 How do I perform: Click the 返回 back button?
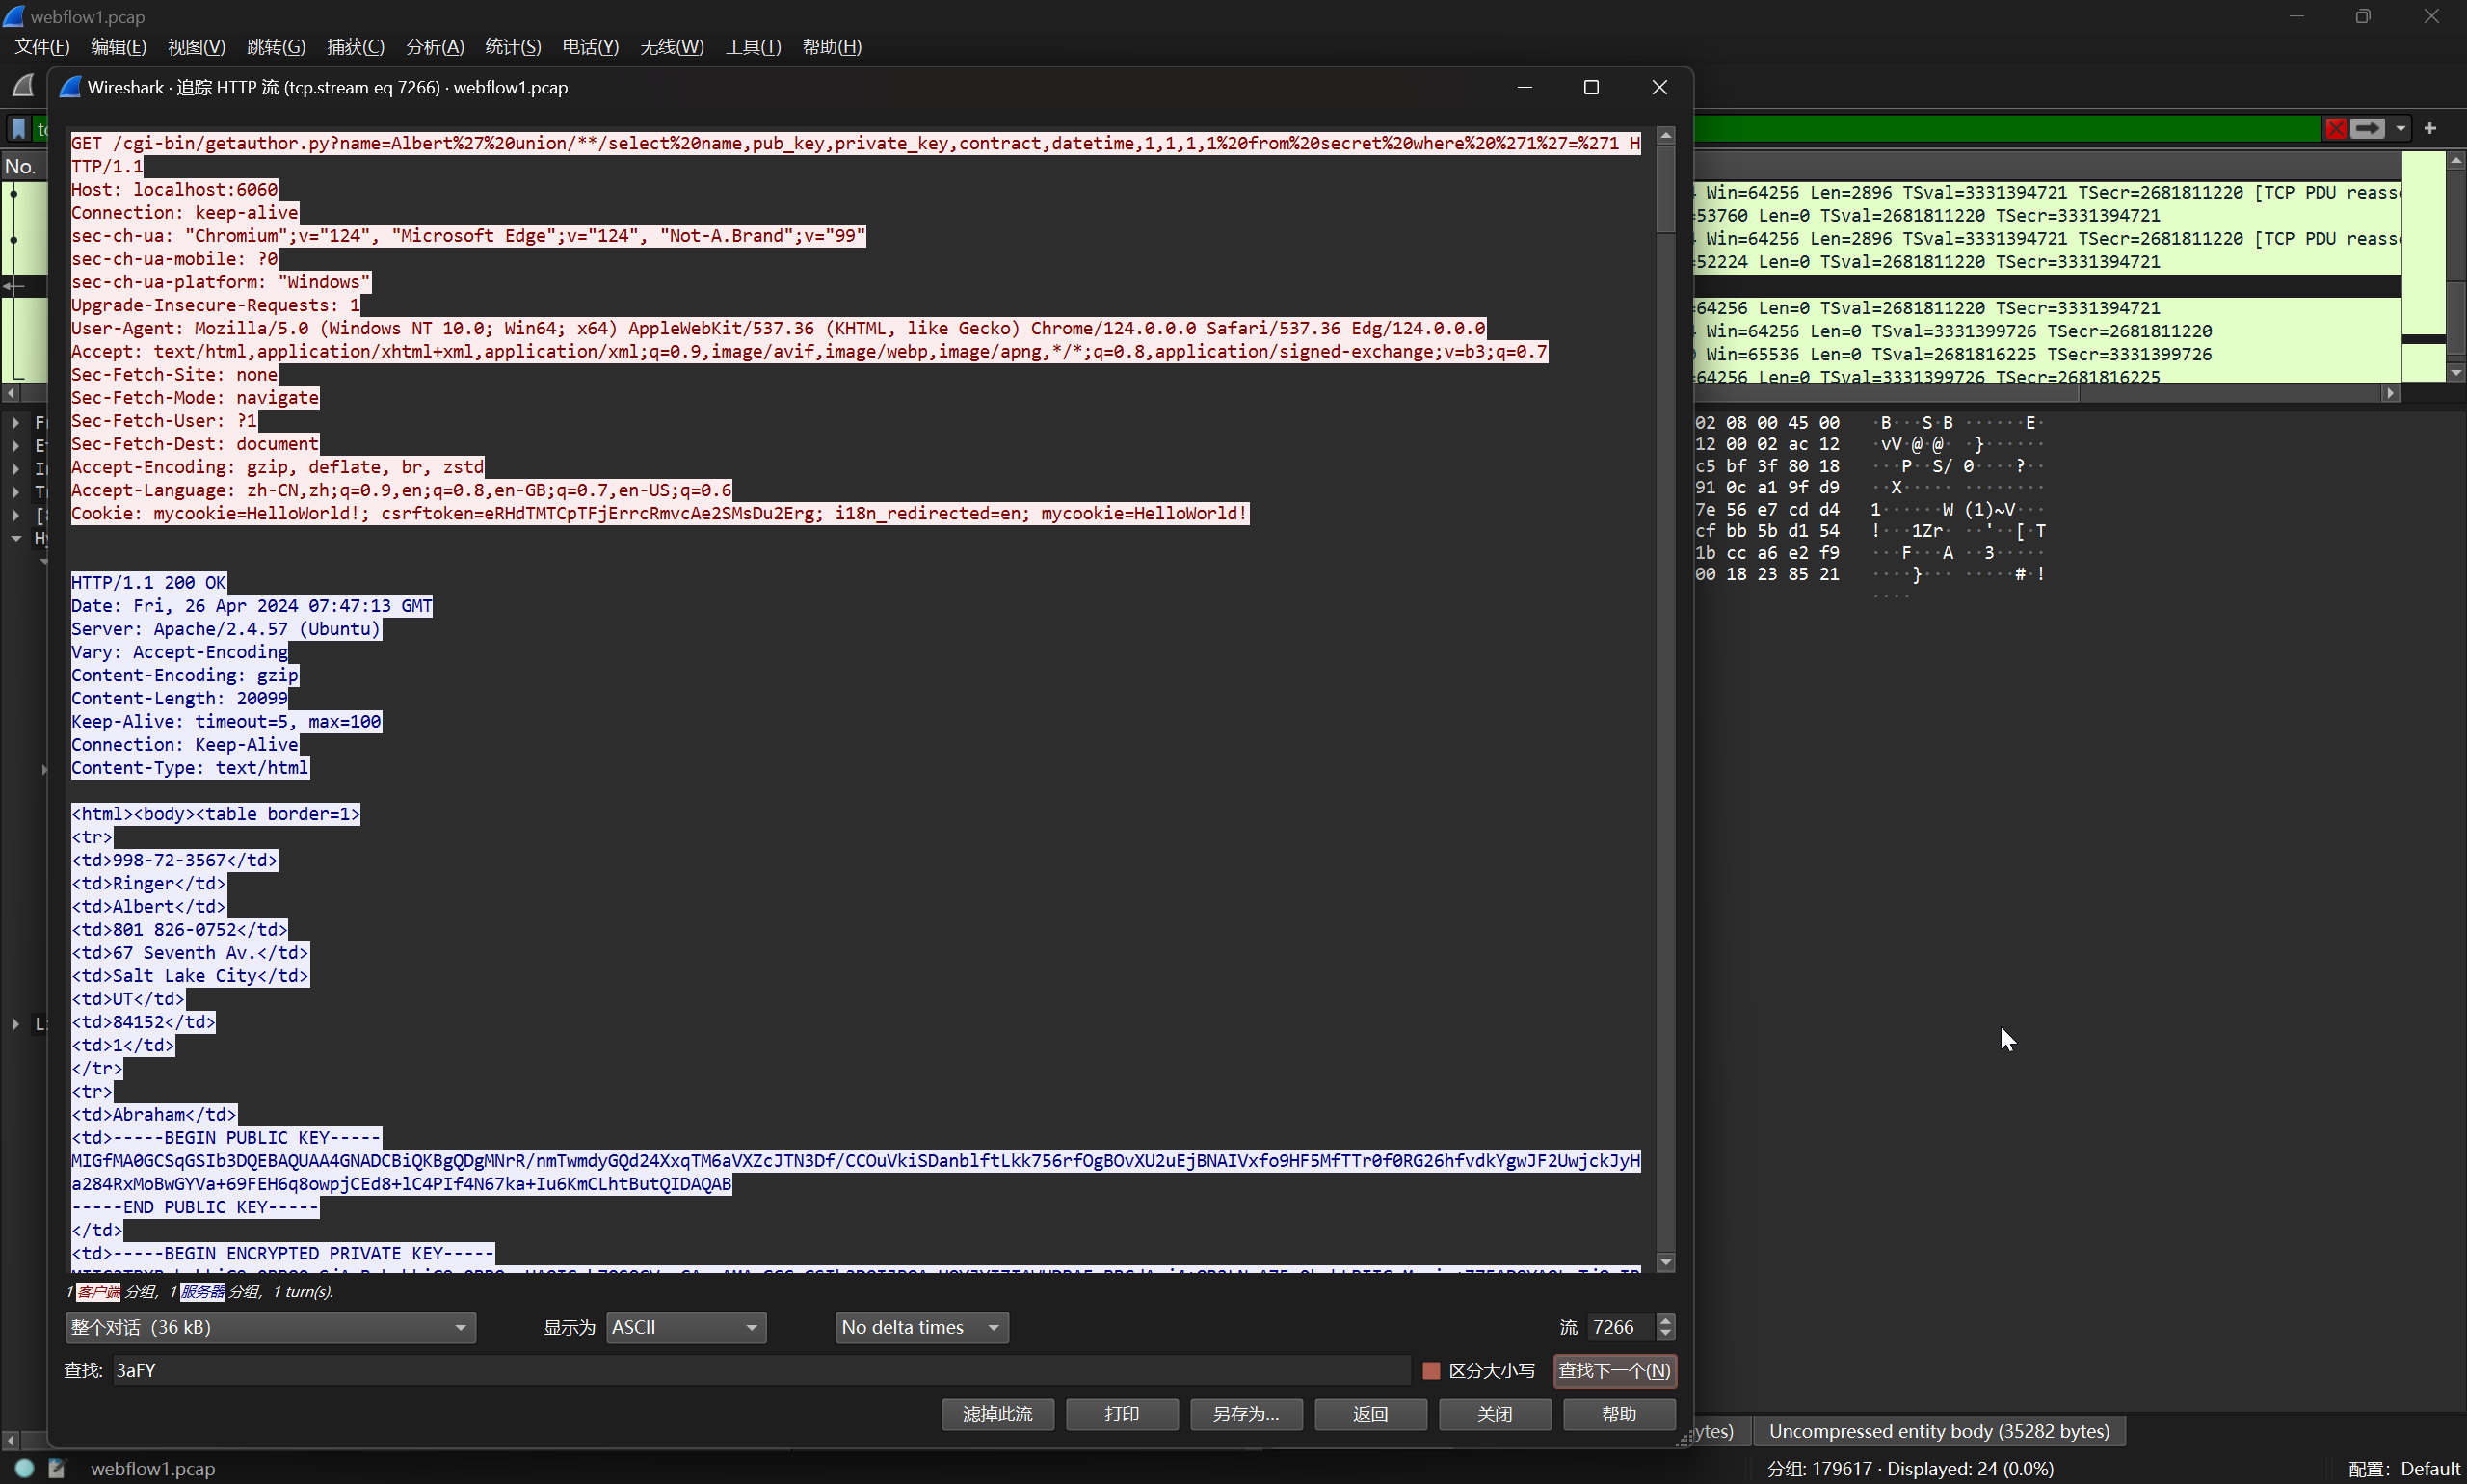point(1370,1414)
